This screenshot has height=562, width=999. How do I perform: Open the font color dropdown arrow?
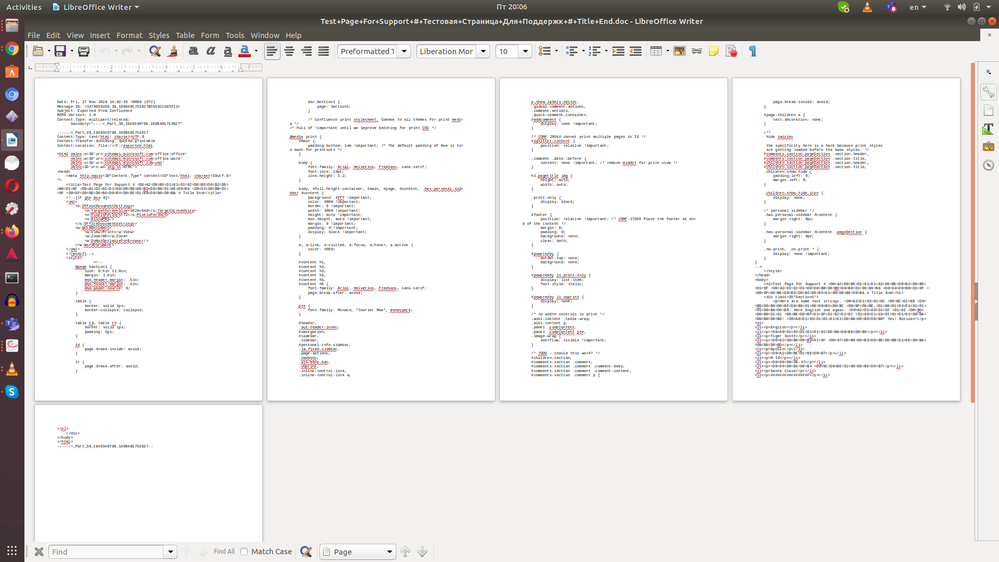256,51
